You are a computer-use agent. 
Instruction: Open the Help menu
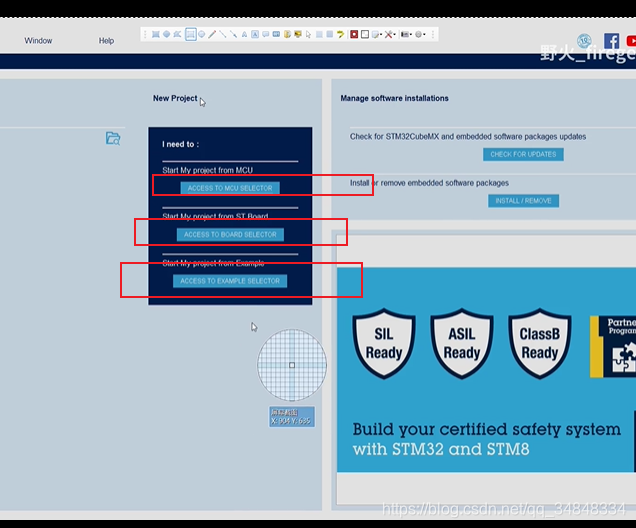pyautogui.click(x=106, y=41)
